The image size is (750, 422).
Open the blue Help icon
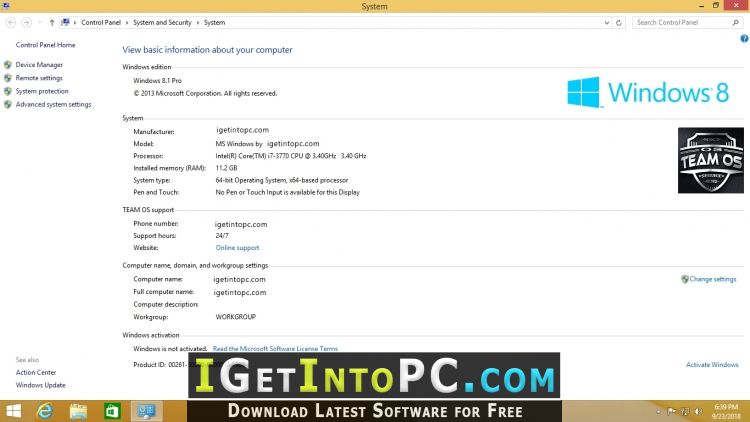[744, 39]
